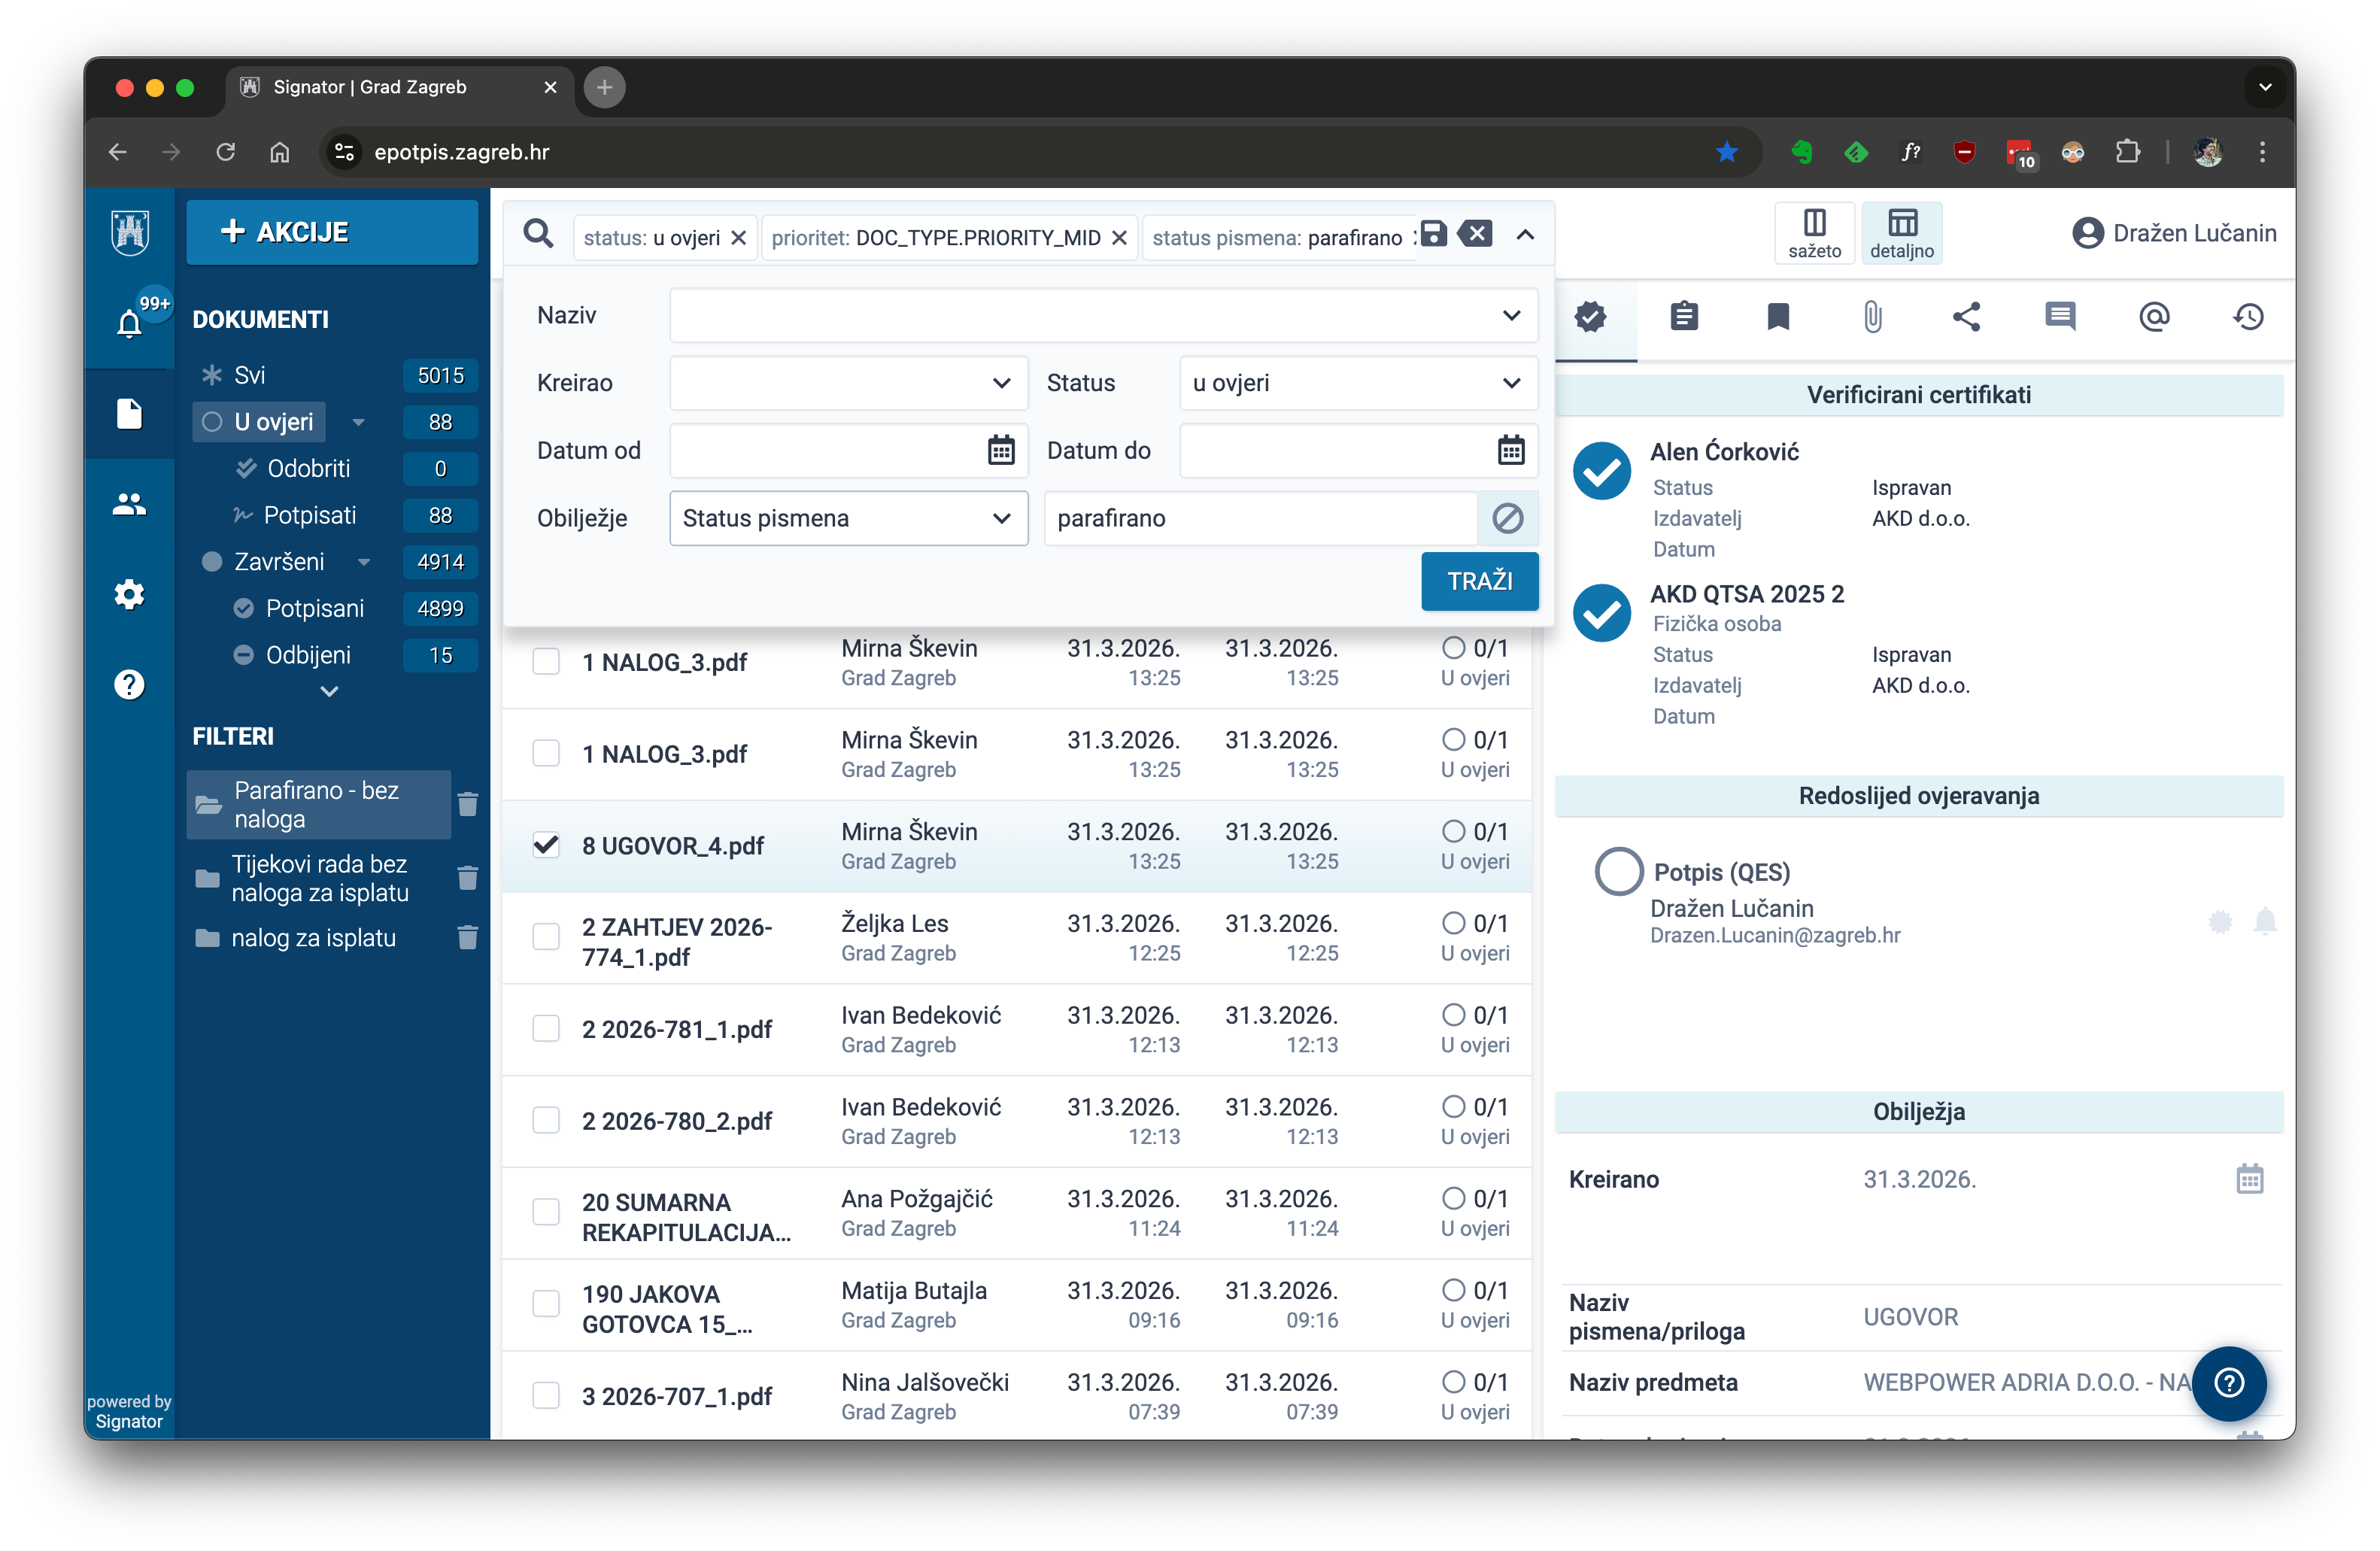Viewport: 2380px width, 1551px height.
Task: Select the 3 2026-707_1.pdf checkbox
Action: [546, 1396]
